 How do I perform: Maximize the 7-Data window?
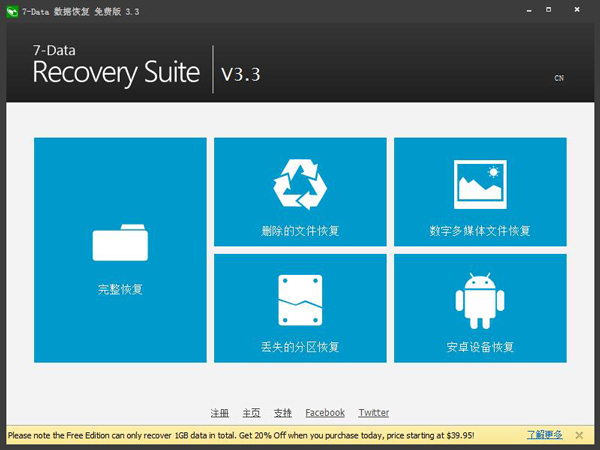pos(549,10)
